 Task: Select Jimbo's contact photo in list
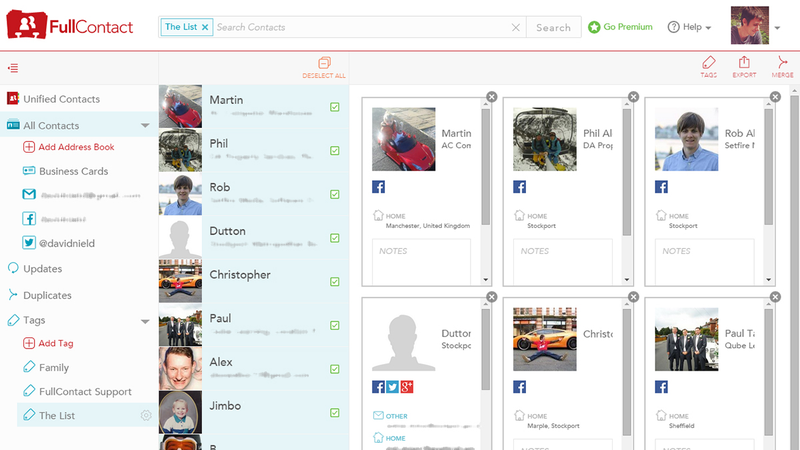click(180, 412)
